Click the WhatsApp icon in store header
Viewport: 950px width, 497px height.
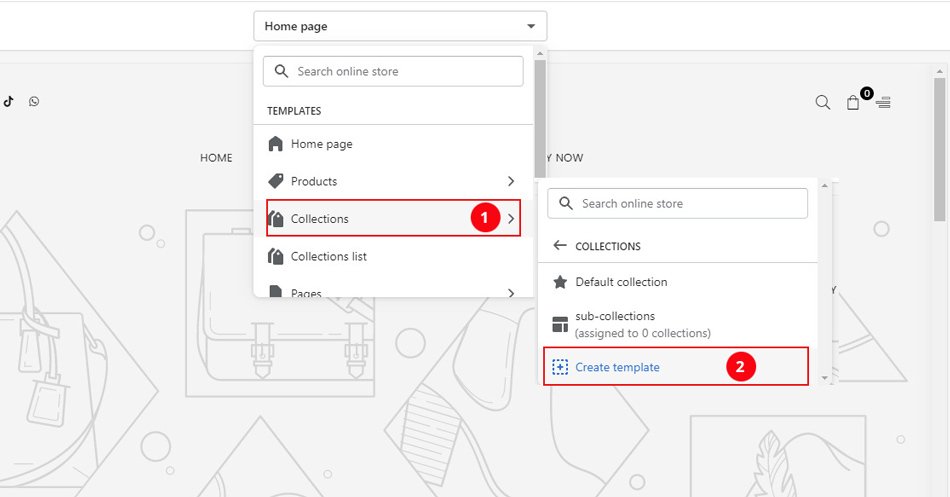tap(34, 101)
